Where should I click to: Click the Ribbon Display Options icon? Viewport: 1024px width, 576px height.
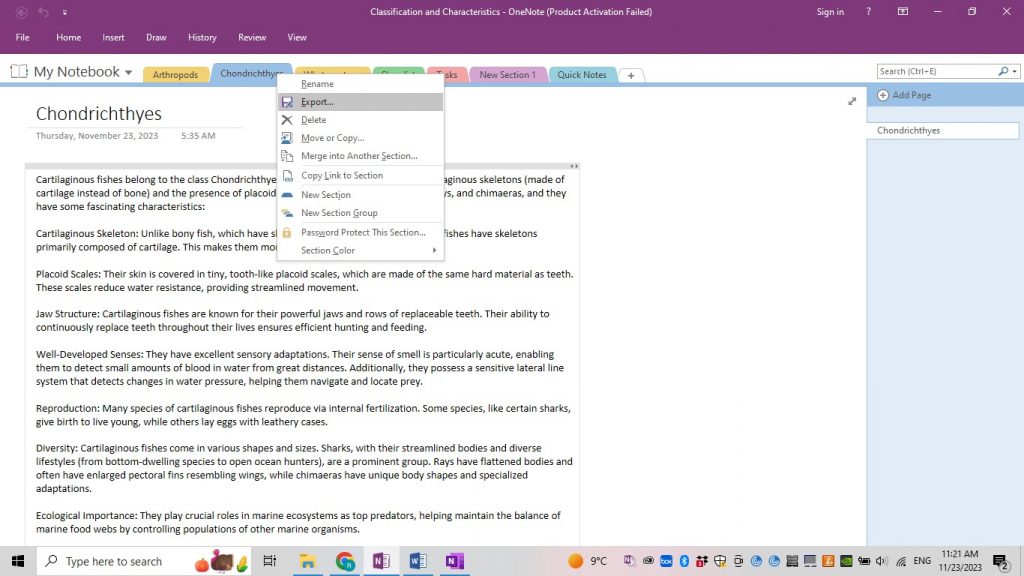coord(902,11)
